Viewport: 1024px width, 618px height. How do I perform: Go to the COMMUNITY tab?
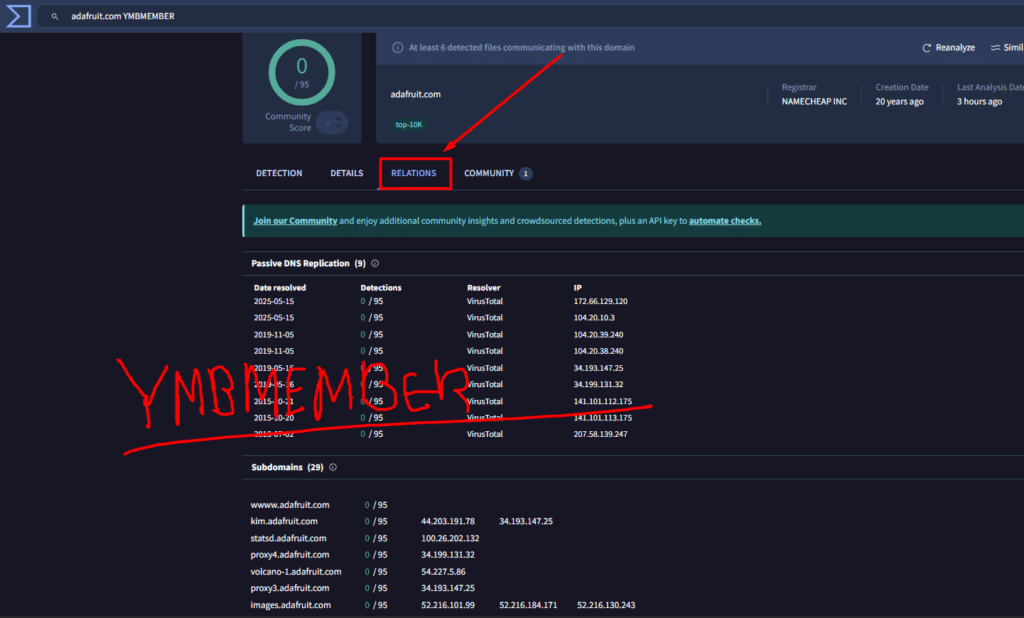(488, 173)
